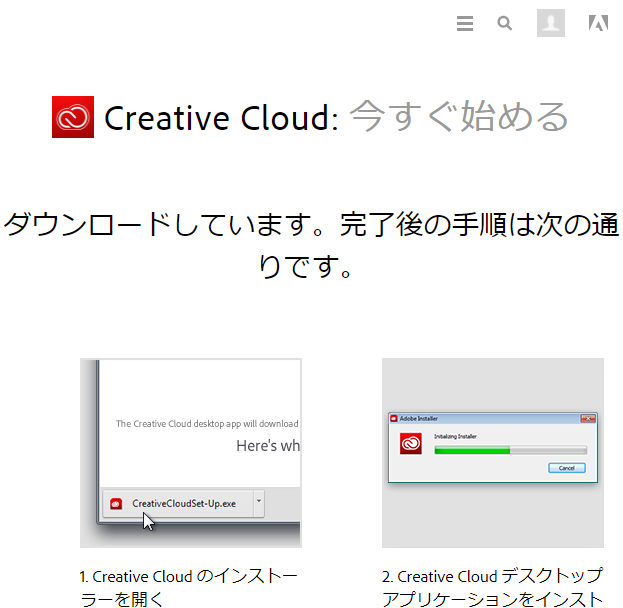Image resolution: width=623 pixels, height=608 pixels.
Task: Click Cancel in the Adobe Installer image
Action: point(567,468)
